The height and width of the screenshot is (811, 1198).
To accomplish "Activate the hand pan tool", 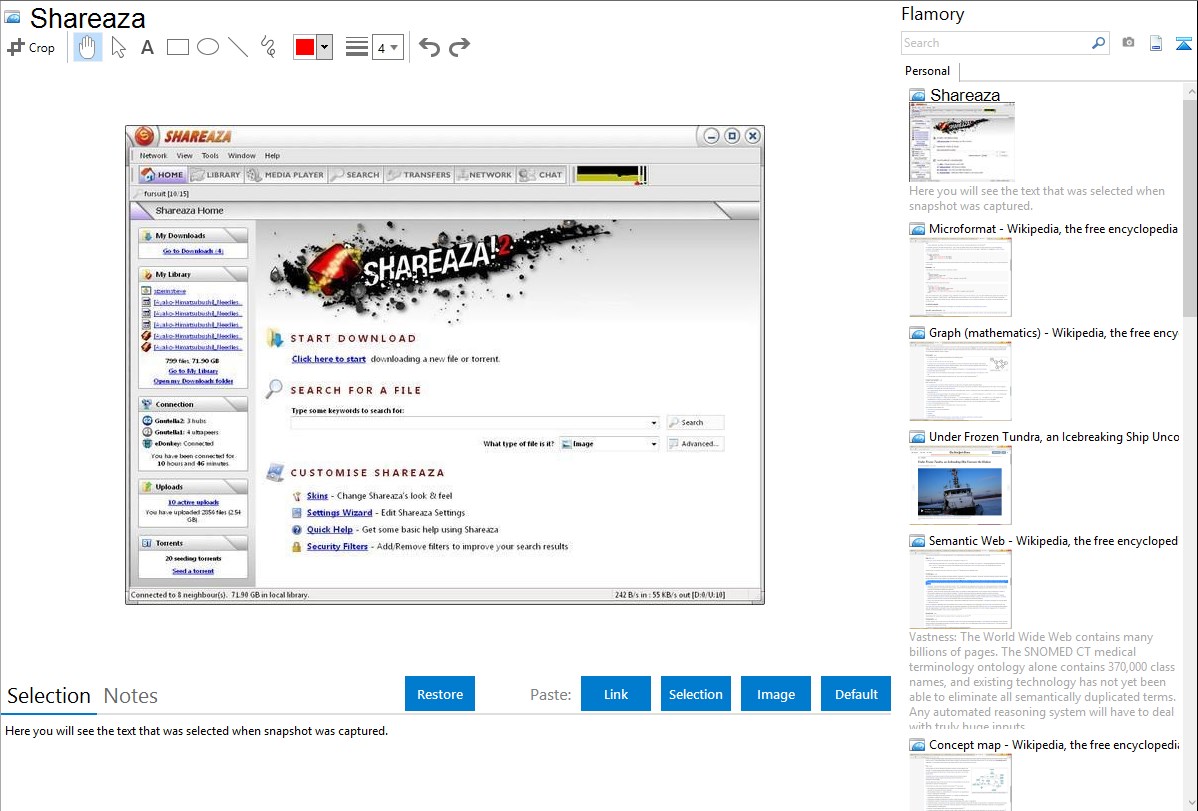I will click(87, 47).
